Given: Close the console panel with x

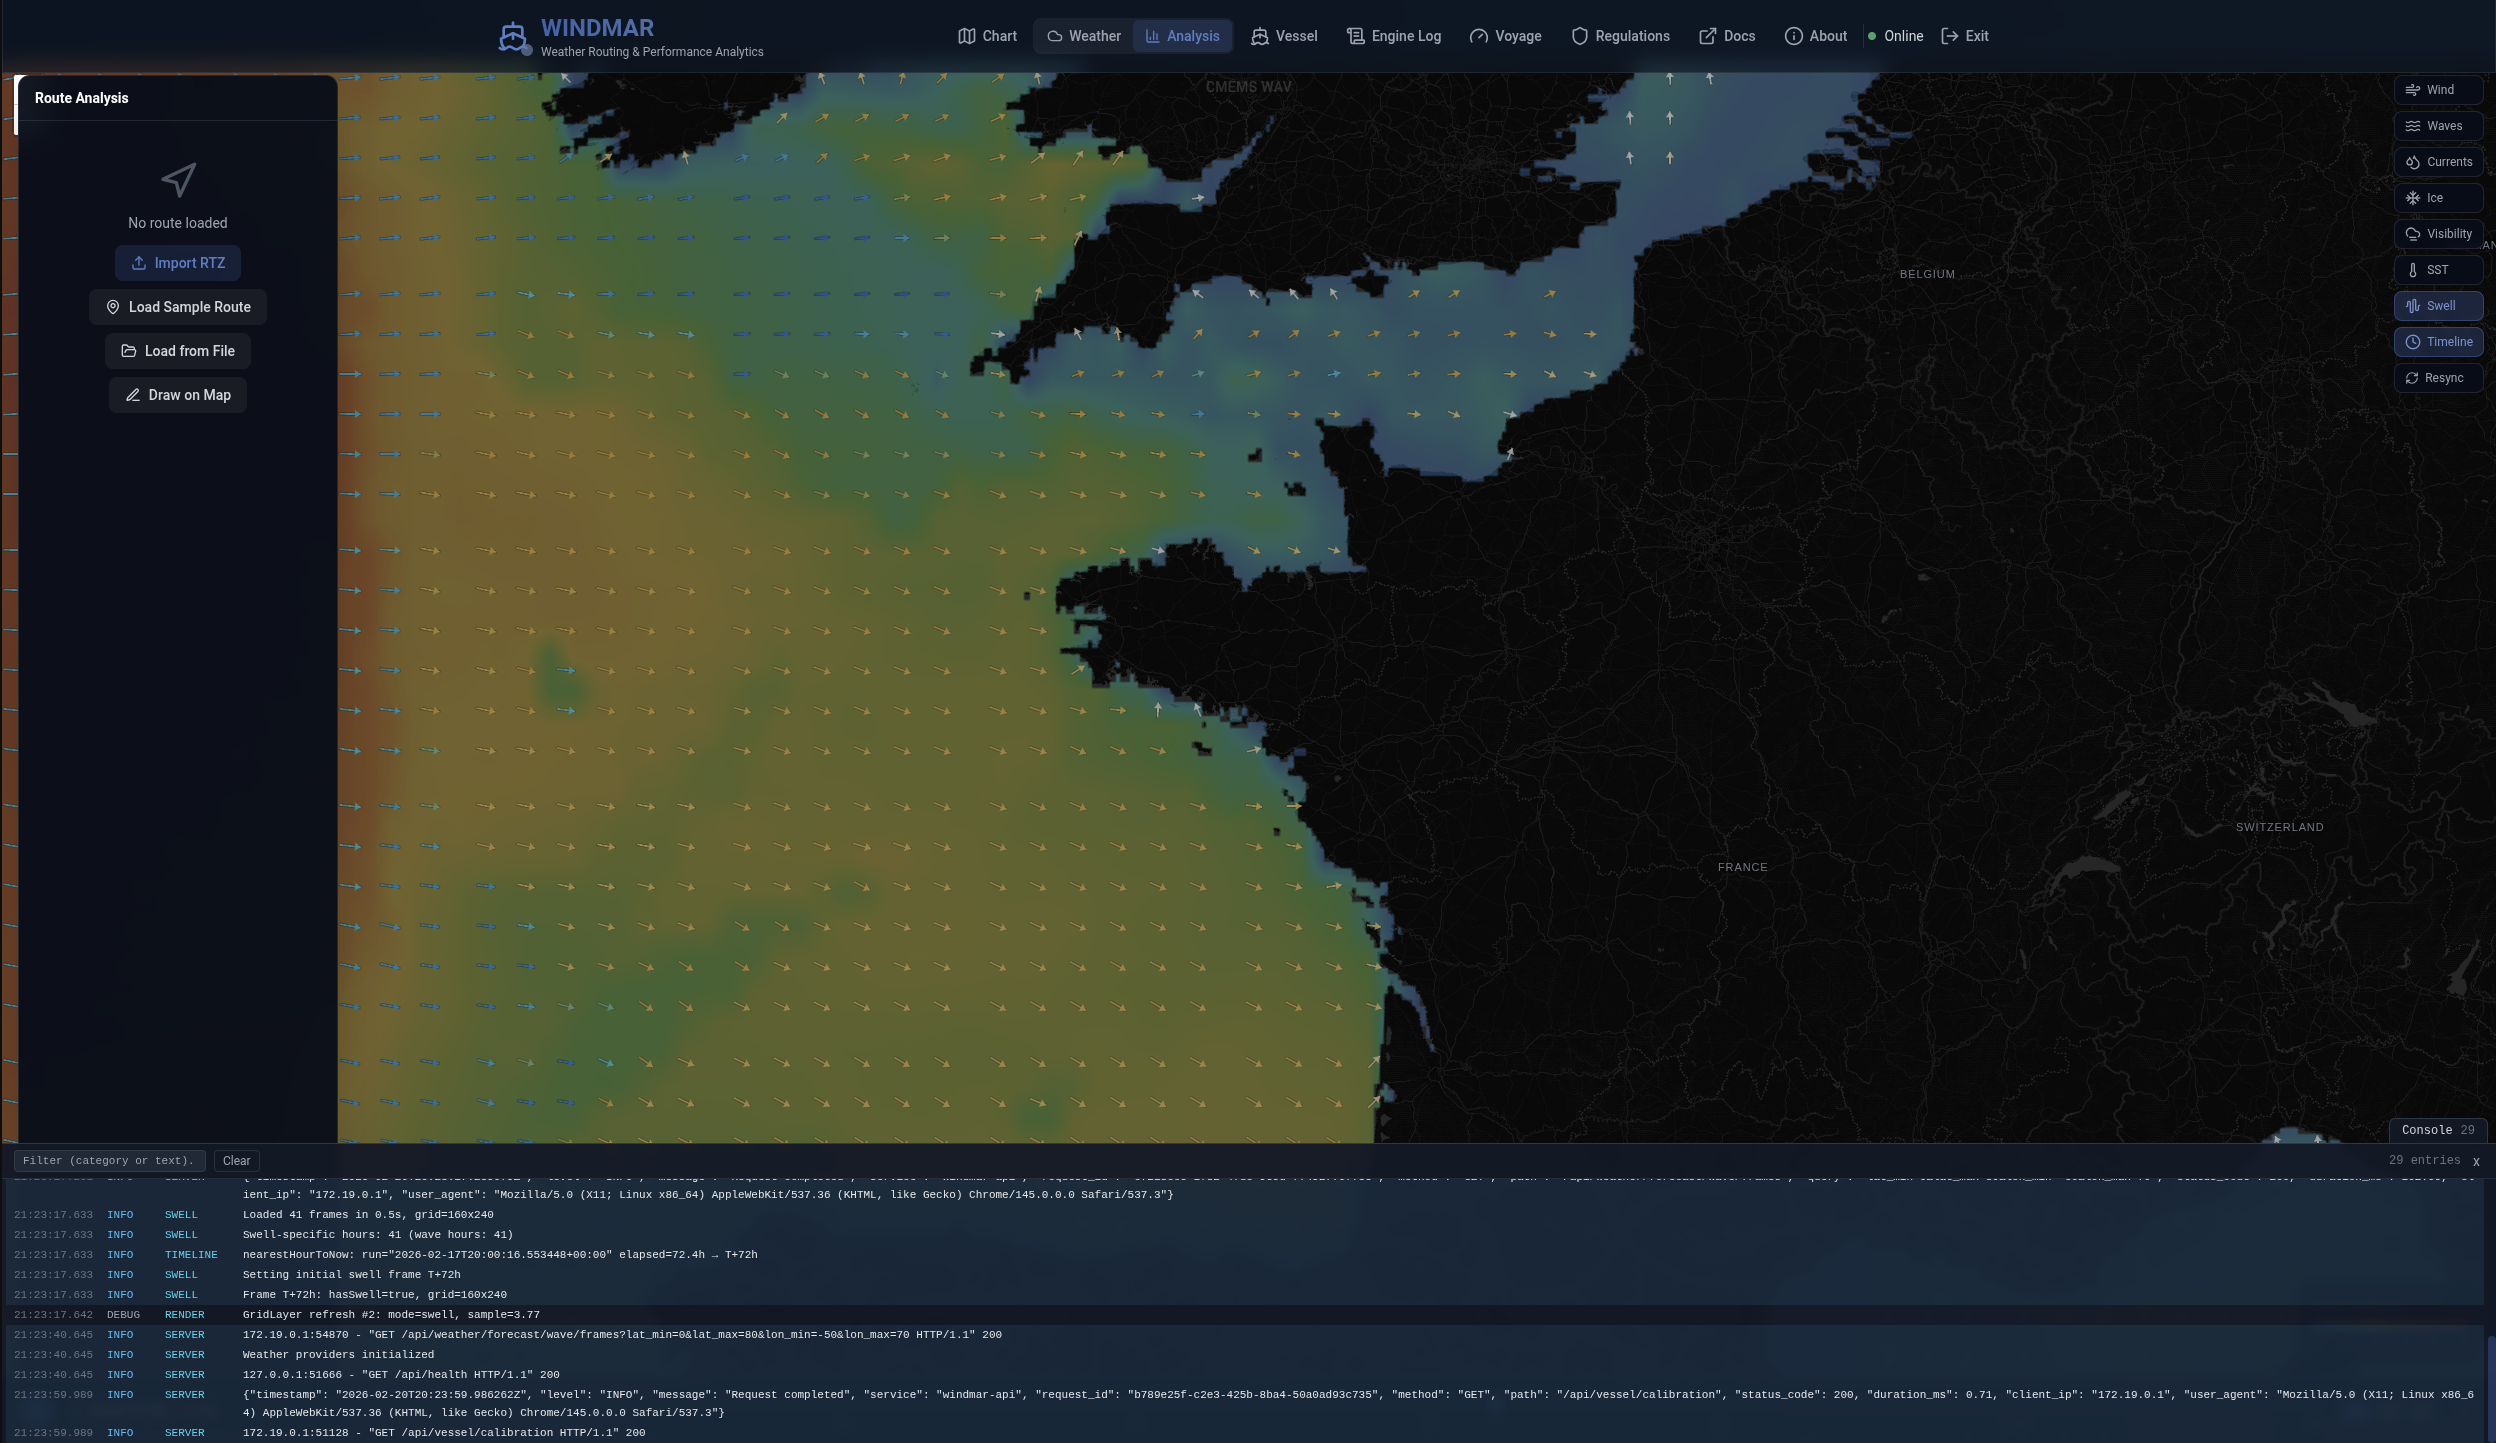Looking at the screenshot, I should coord(2476,1162).
